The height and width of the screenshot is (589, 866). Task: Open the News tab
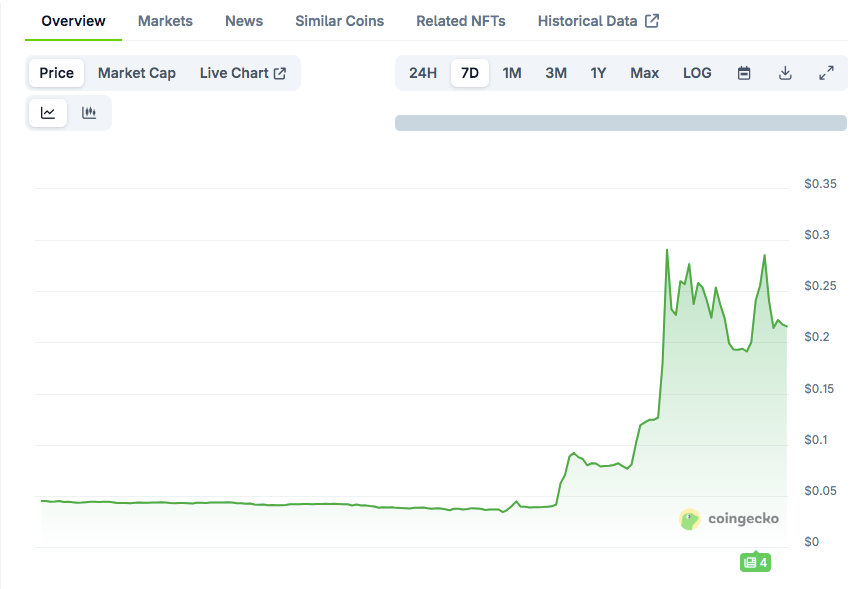pyautogui.click(x=244, y=21)
